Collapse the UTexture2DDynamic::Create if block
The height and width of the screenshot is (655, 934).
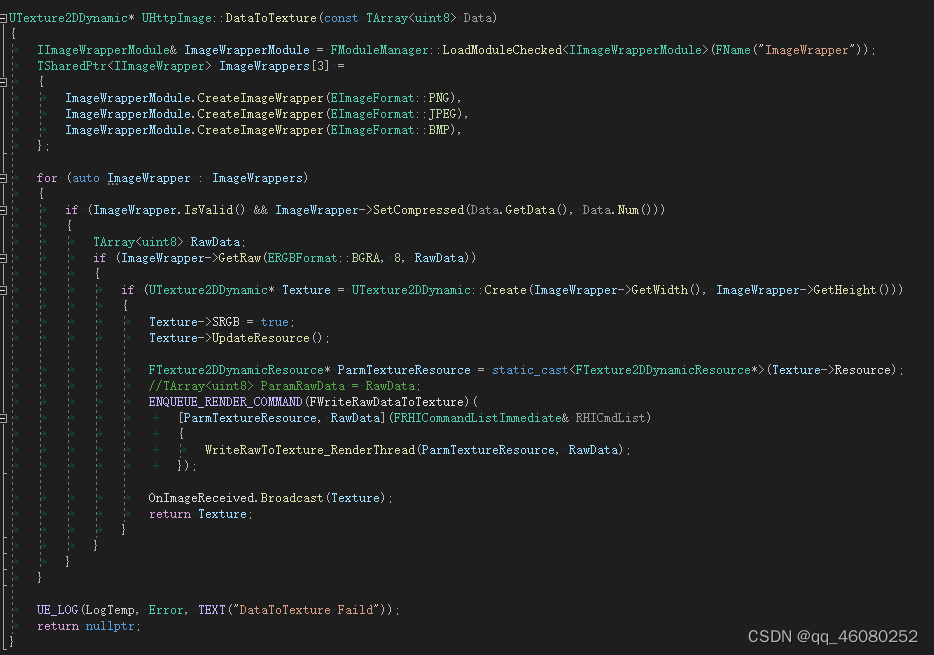pos(6,290)
